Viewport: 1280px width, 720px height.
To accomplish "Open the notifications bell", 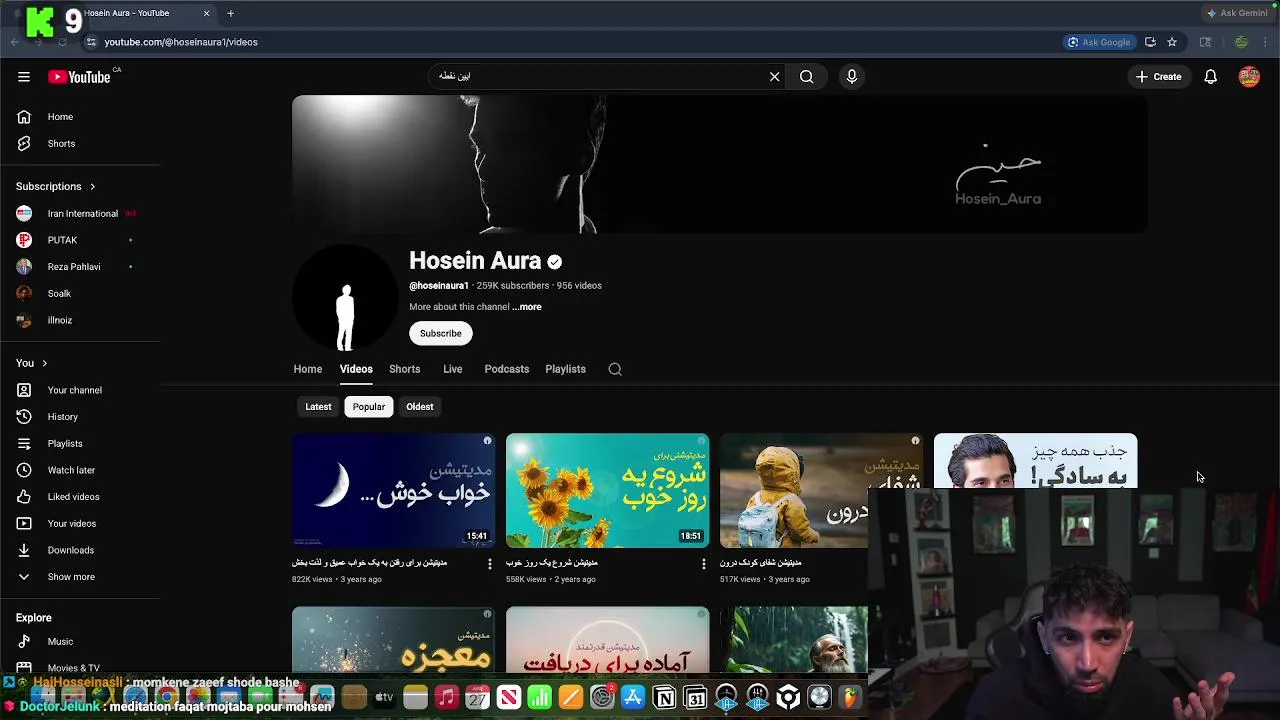I will [1210, 77].
